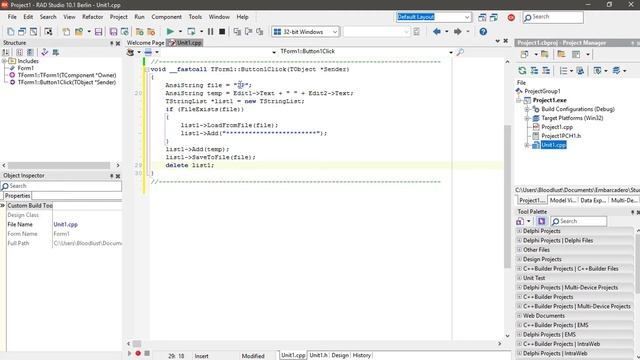
Task: Open the History tab
Action: 362,355
